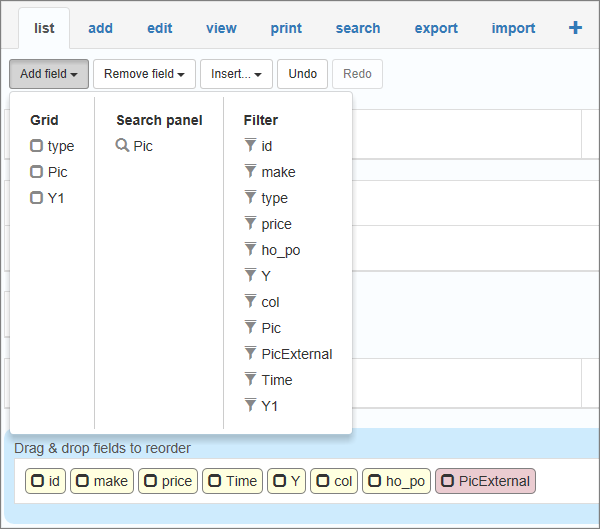This screenshot has width=600, height=529.
Task: Check the type box under Grid
Action: pyautogui.click(x=37, y=146)
